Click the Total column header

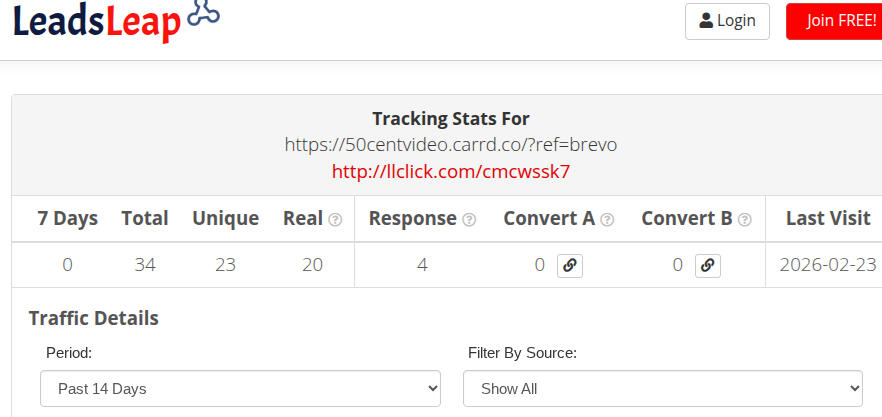coord(145,218)
